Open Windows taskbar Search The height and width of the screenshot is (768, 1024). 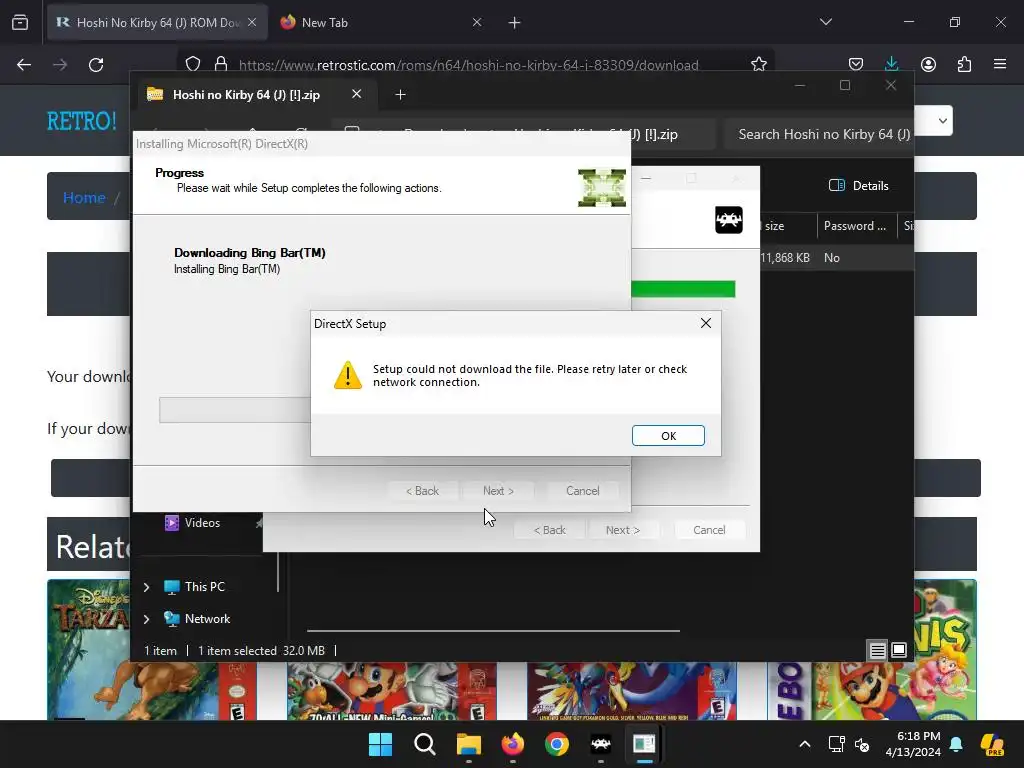pyautogui.click(x=424, y=744)
